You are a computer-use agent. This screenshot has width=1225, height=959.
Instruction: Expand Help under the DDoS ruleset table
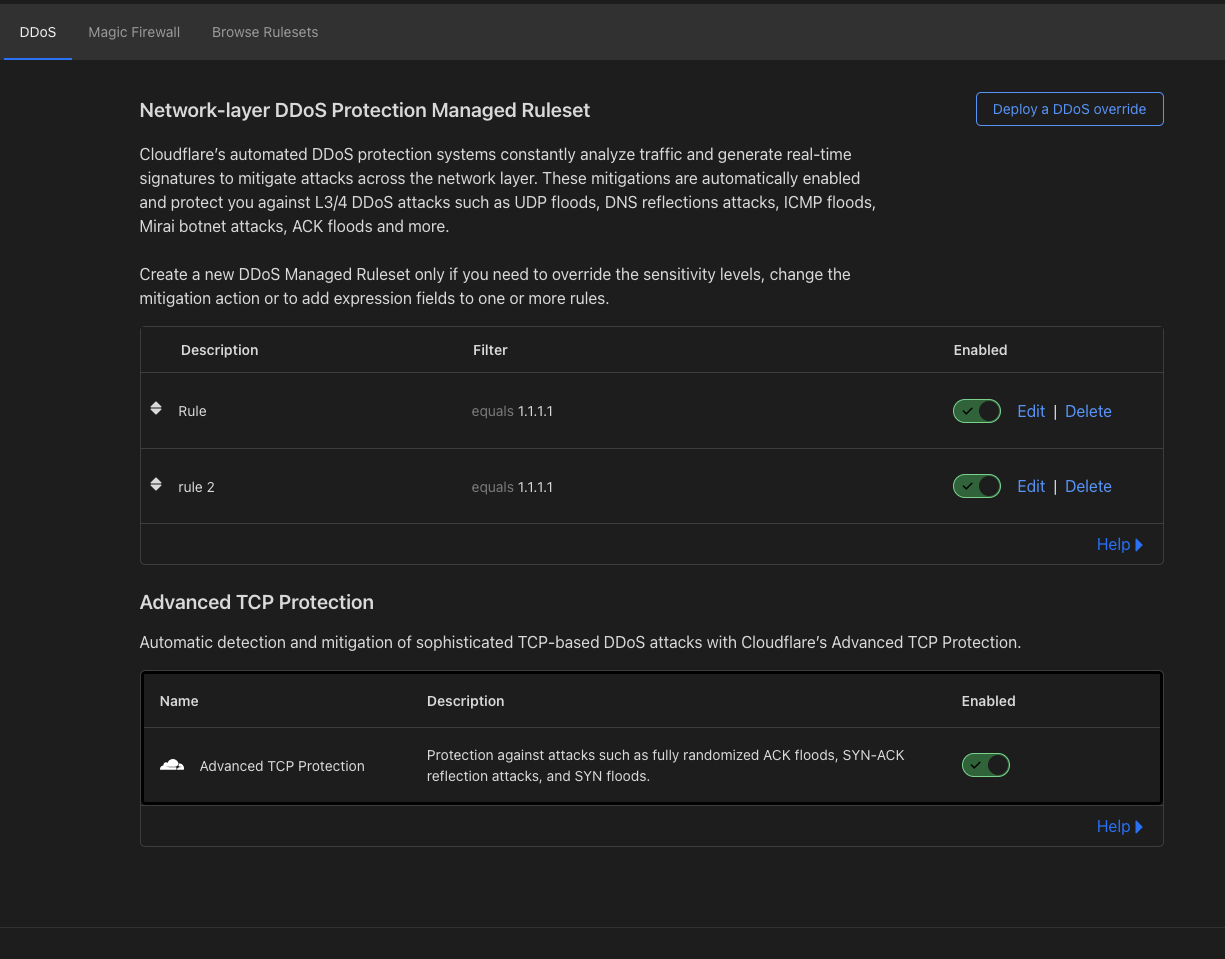[x=1119, y=545]
